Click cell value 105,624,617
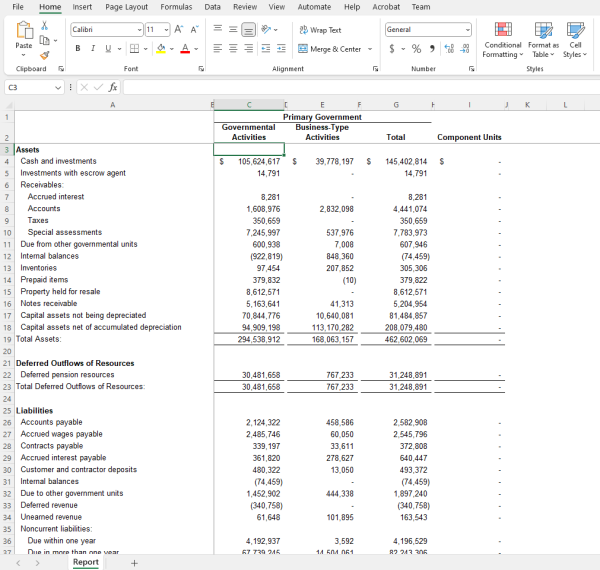This screenshot has height=570, width=600. (259, 162)
